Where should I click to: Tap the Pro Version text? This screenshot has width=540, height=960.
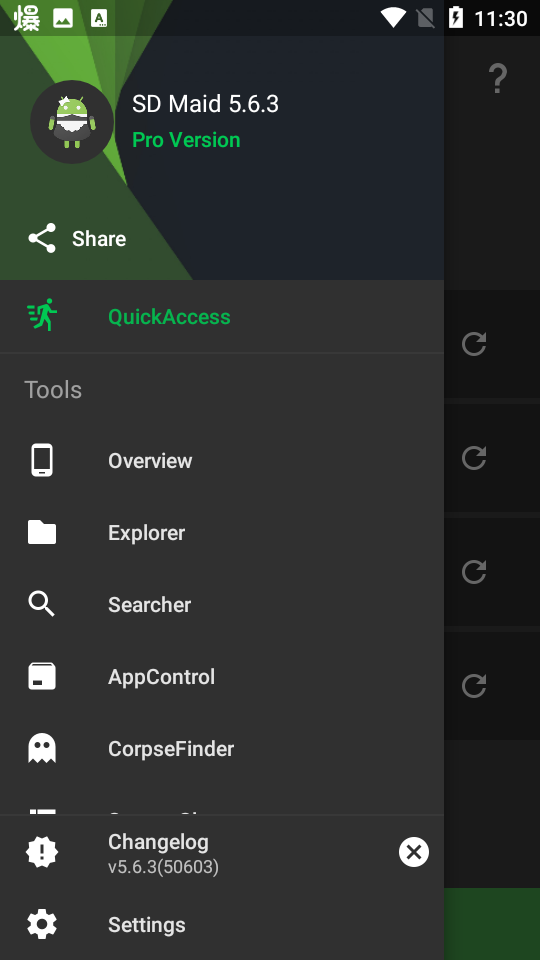tap(186, 140)
